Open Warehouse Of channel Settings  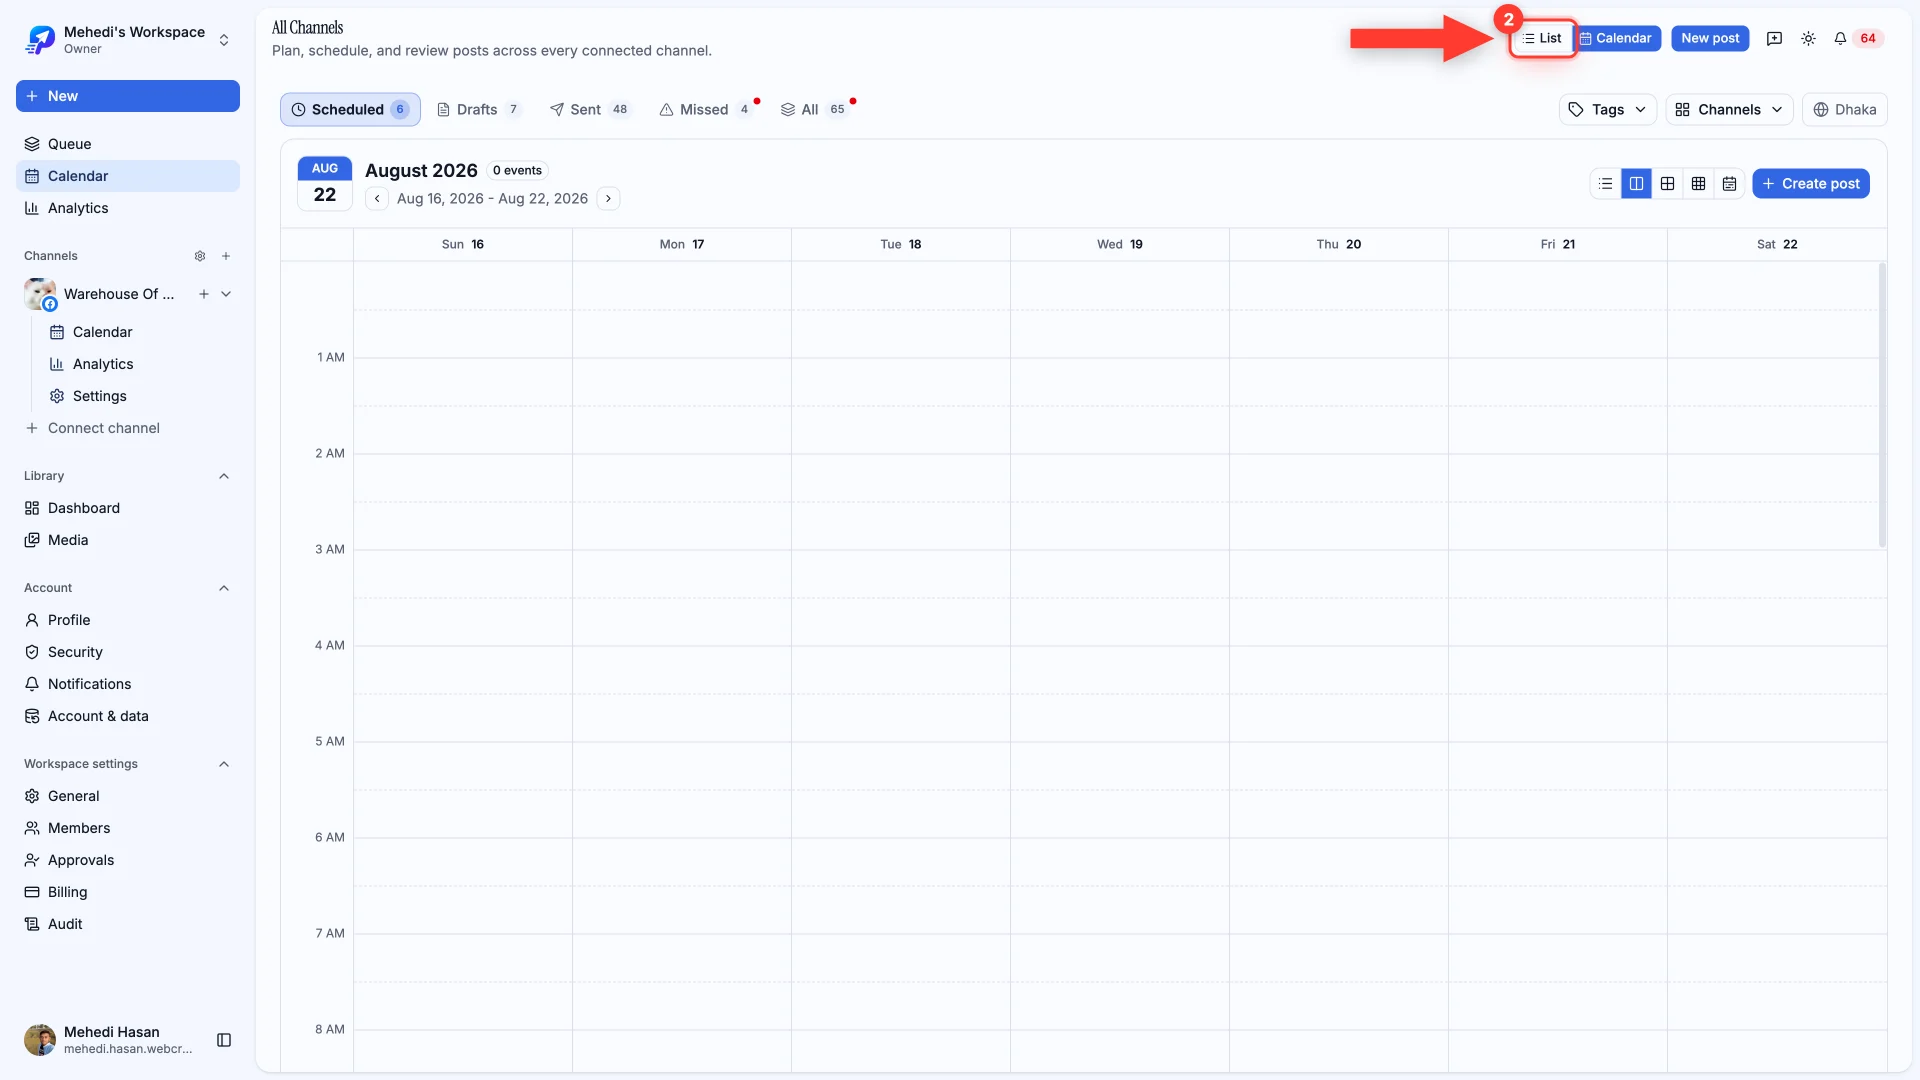click(x=140, y=396)
